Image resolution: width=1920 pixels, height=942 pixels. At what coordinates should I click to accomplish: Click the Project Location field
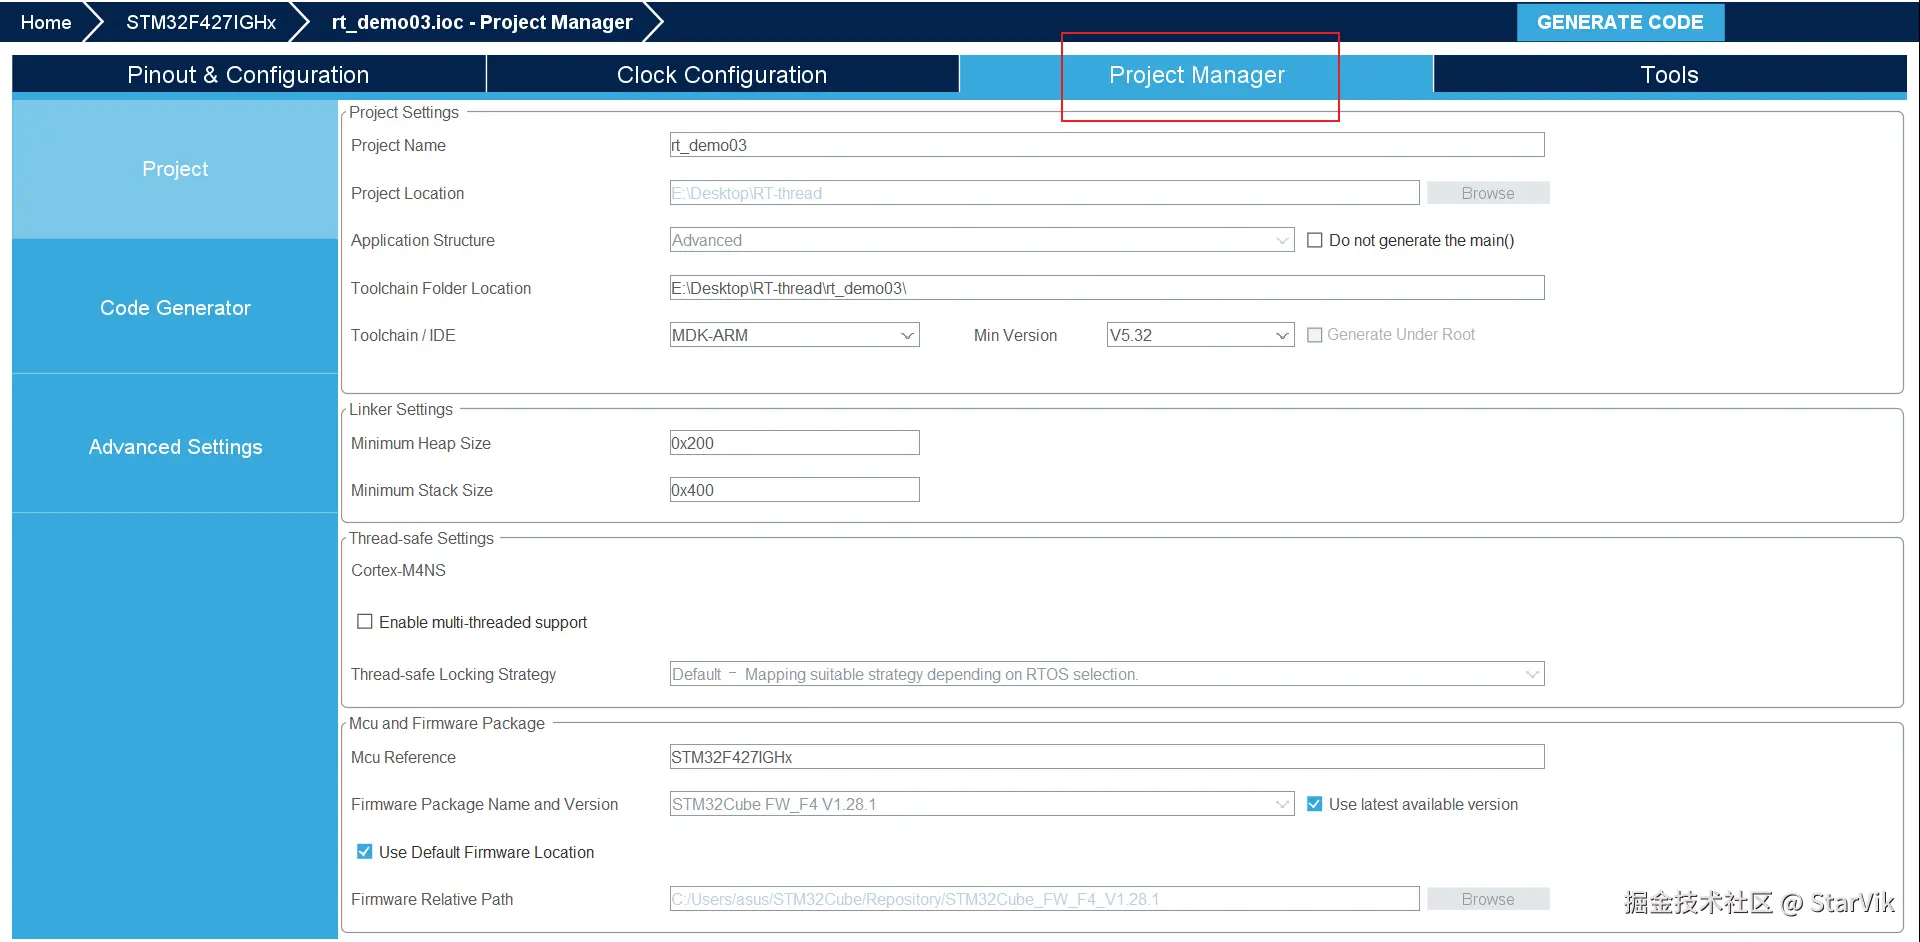point(1044,193)
